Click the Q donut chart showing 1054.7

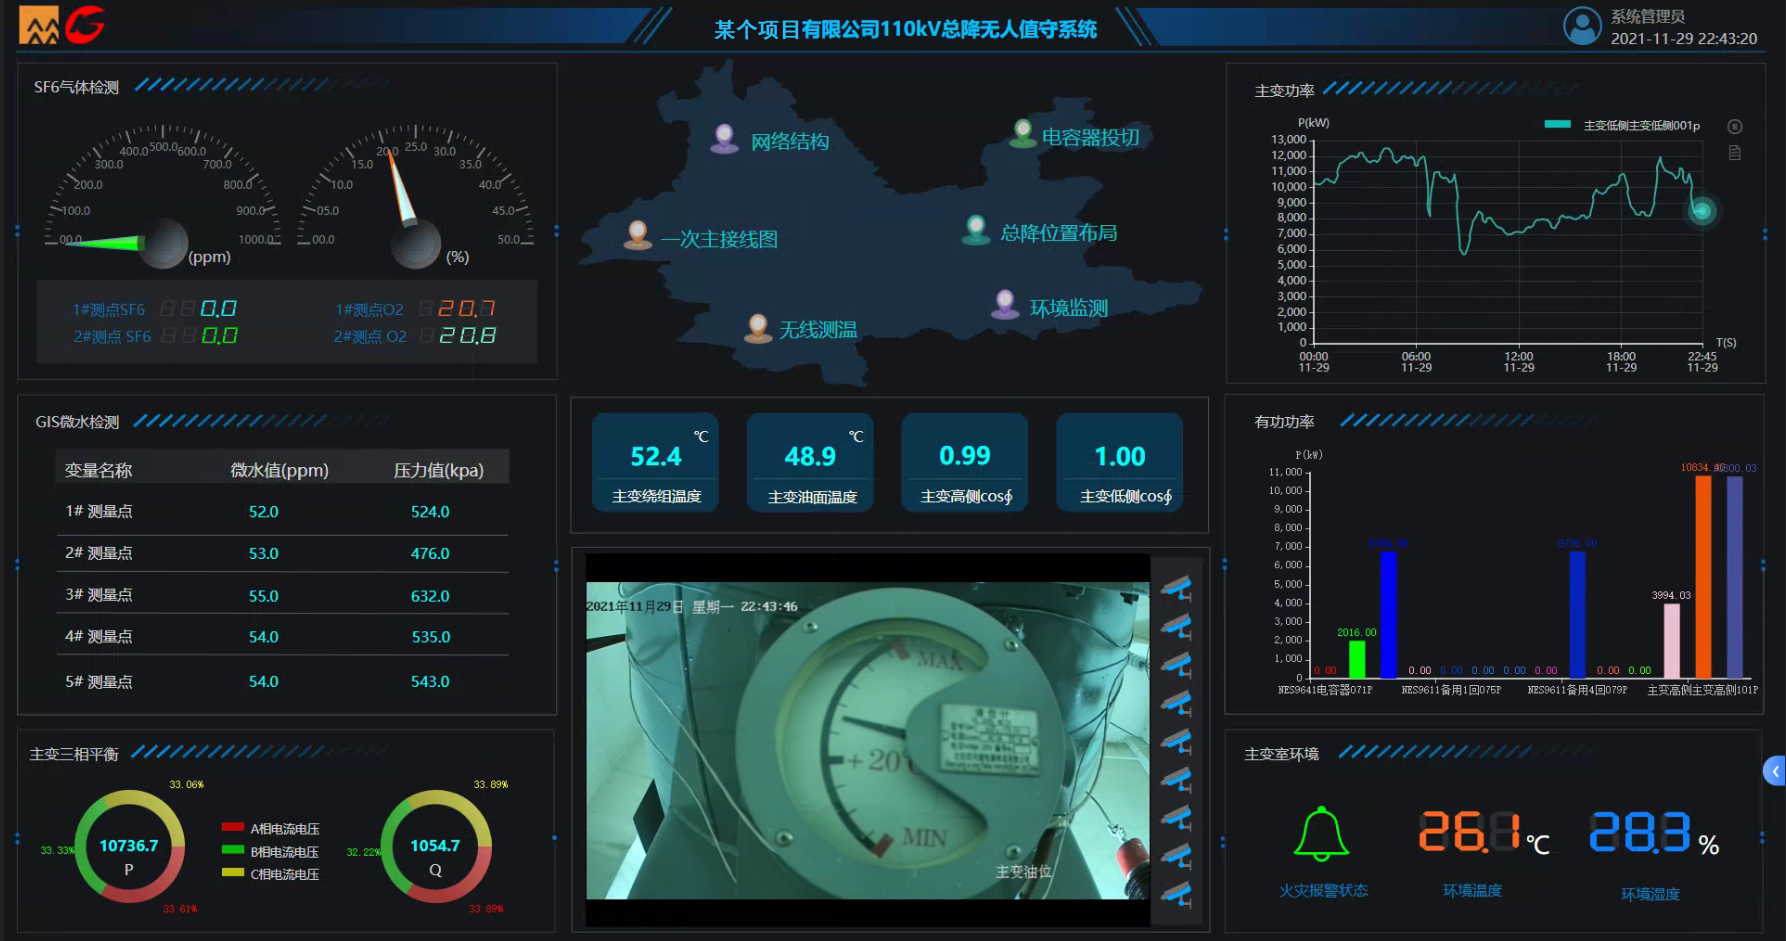click(x=436, y=847)
